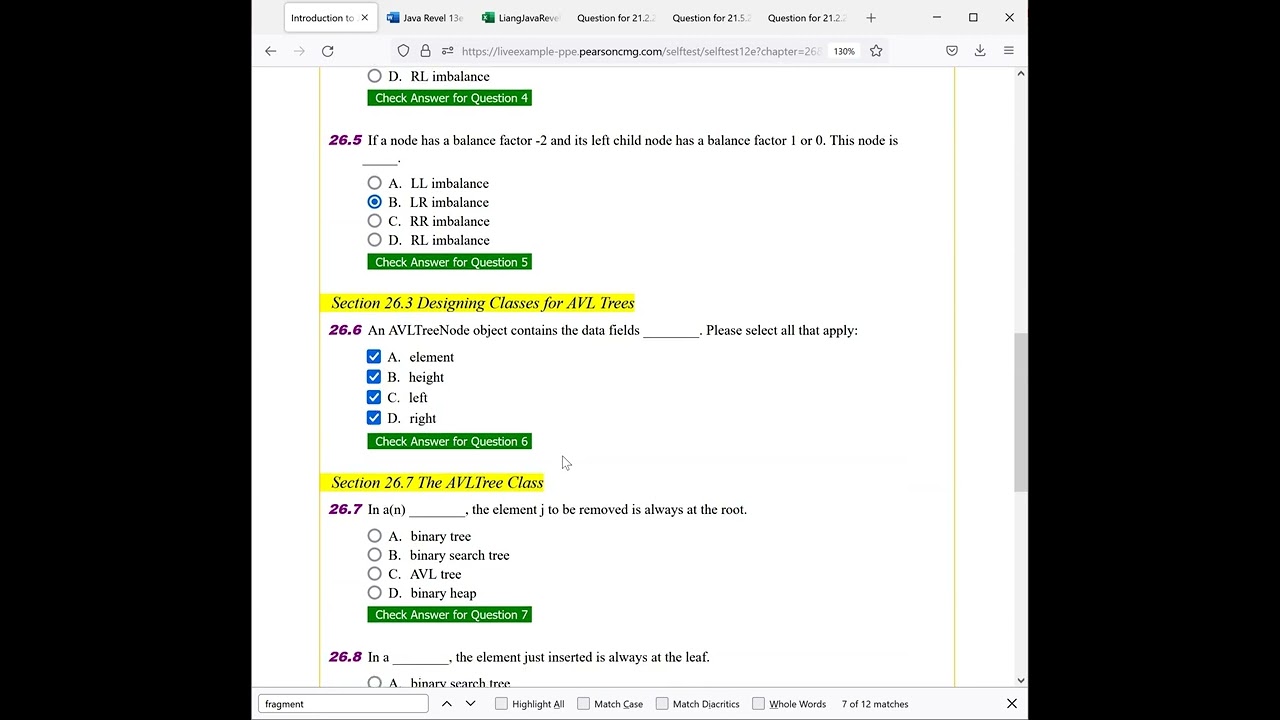Select option C AVL tree
Screen dimensions: 1280x720
coord(374,574)
